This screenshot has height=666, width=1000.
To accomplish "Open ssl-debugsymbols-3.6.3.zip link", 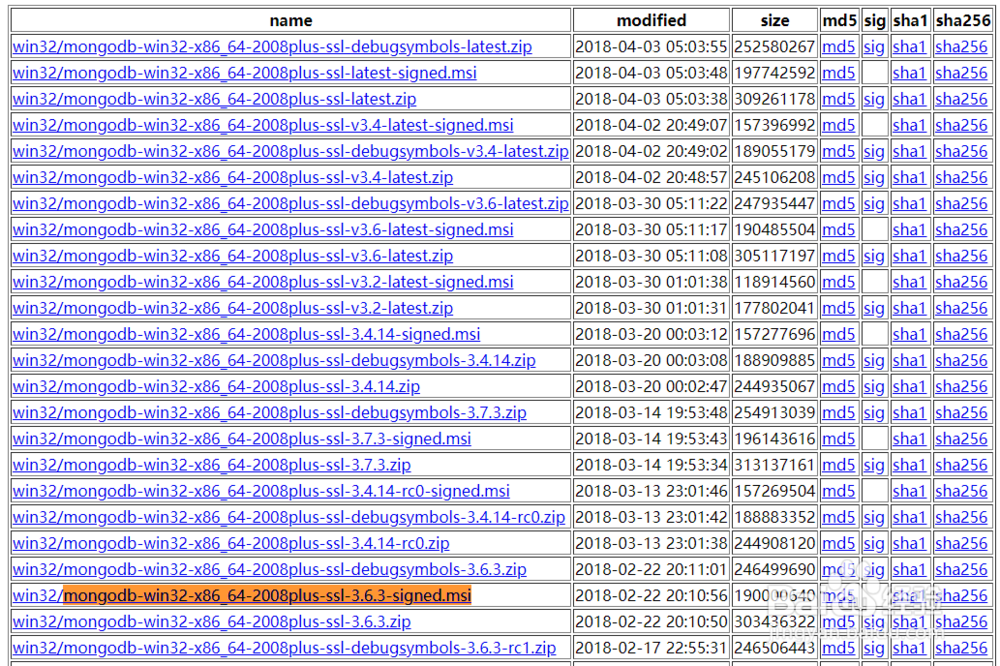I will (x=269, y=570).
